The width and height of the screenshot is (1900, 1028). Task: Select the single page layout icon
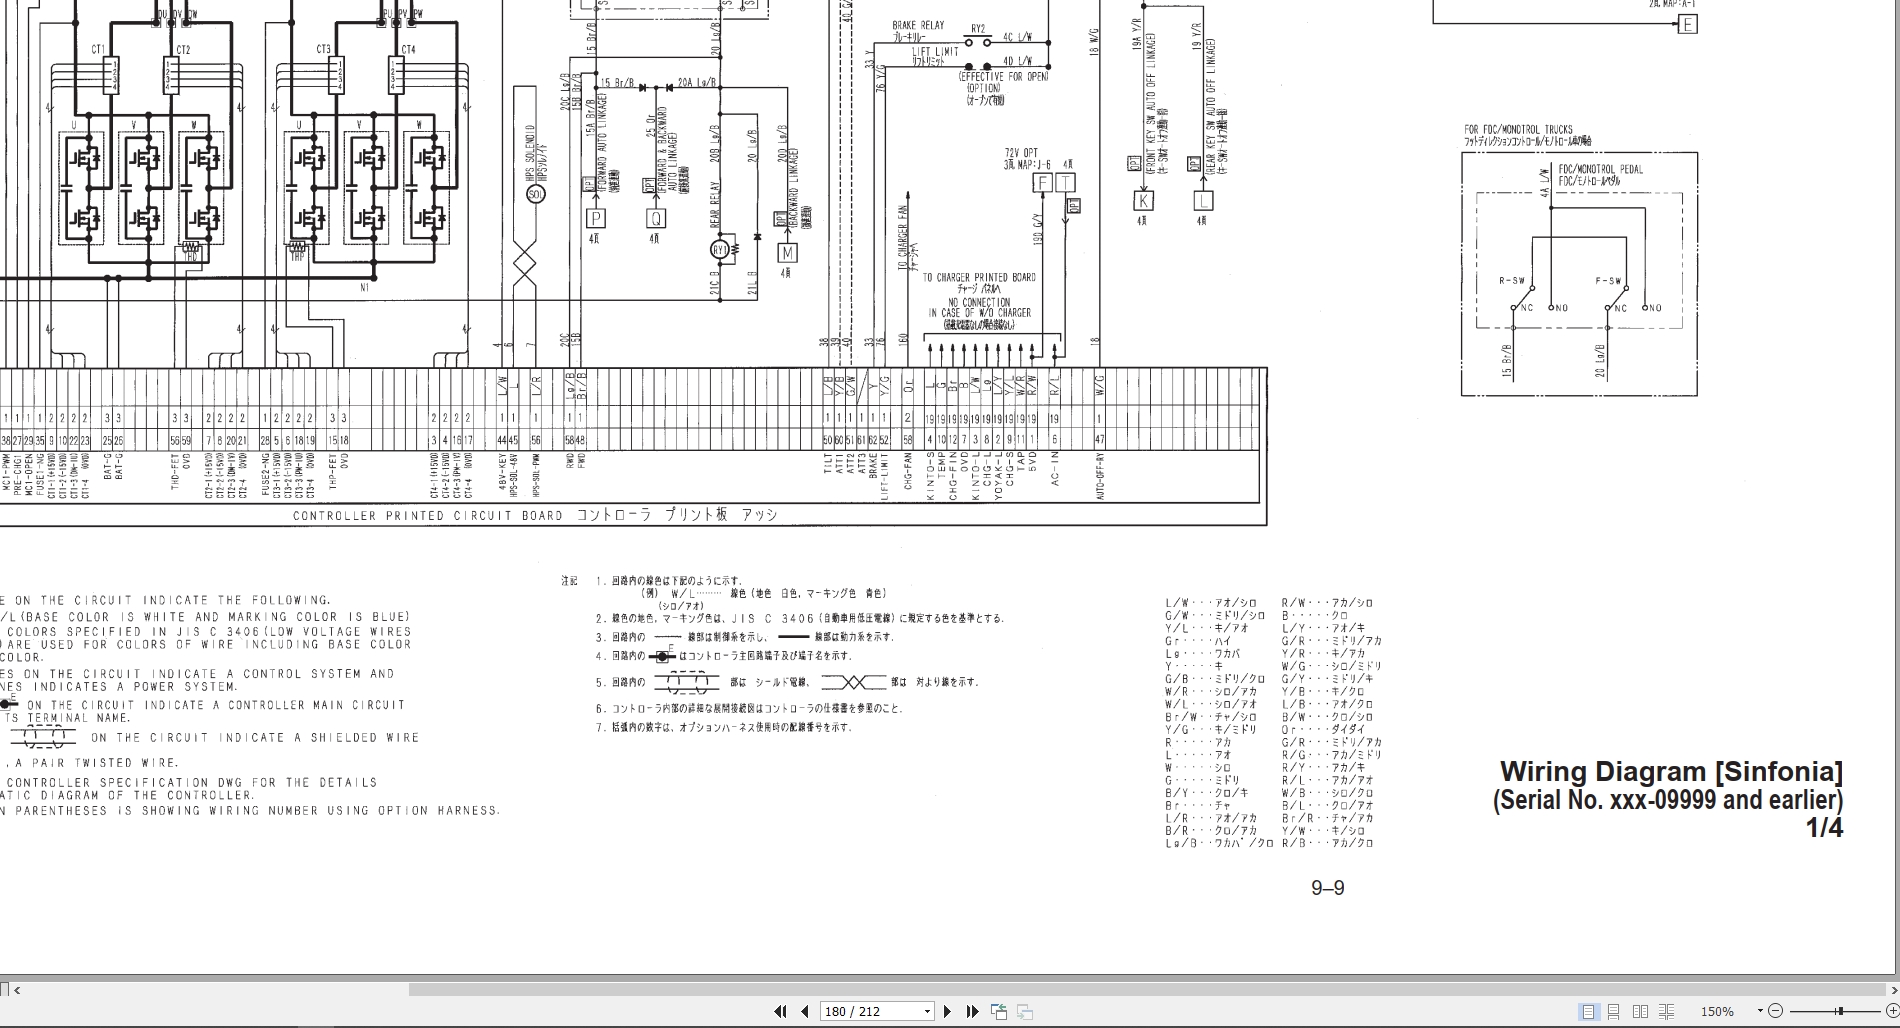tap(1588, 1011)
